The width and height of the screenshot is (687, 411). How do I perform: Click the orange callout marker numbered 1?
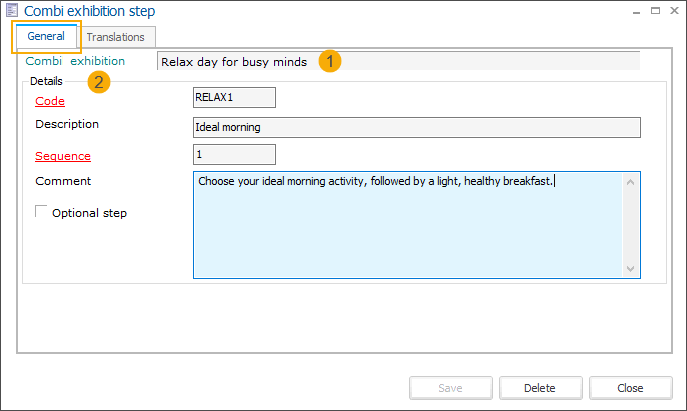[330, 61]
